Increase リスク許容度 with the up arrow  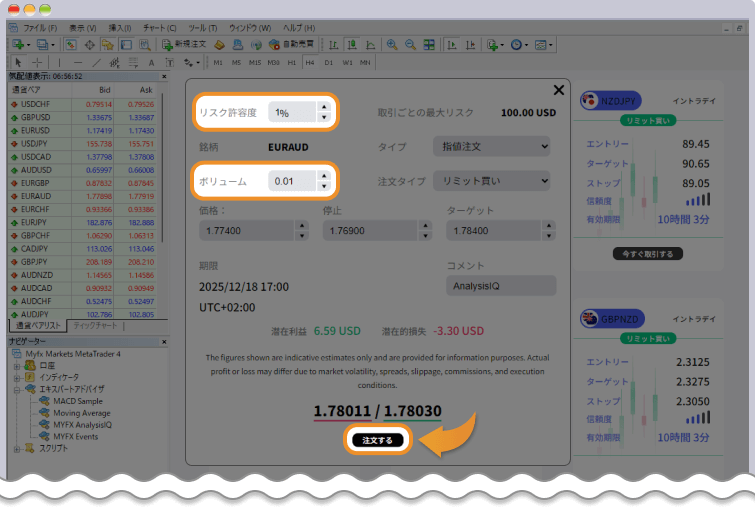click(x=322, y=107)
